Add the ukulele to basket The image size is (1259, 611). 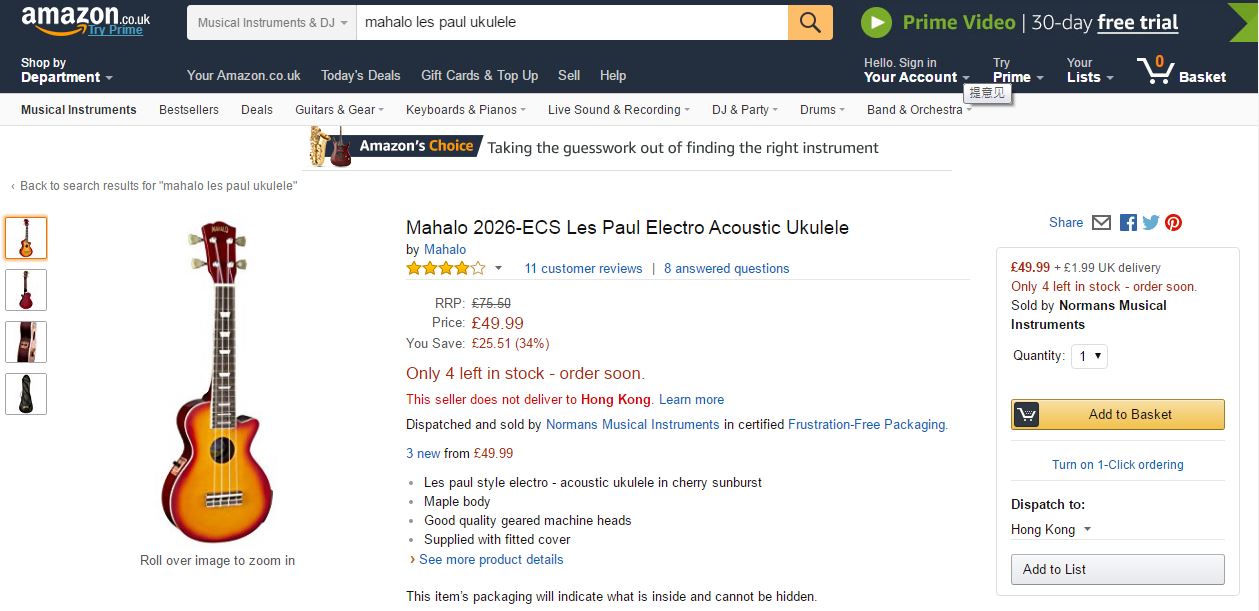[x=1118, y=414]
